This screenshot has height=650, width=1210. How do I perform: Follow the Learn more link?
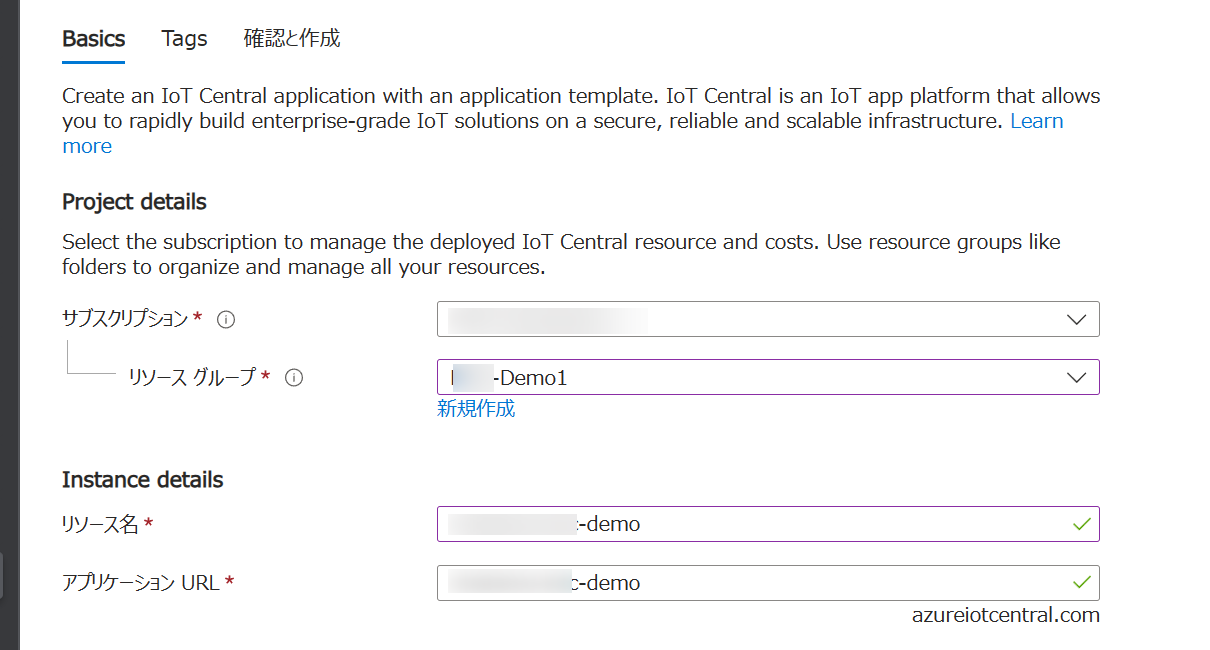point(1036,121)
